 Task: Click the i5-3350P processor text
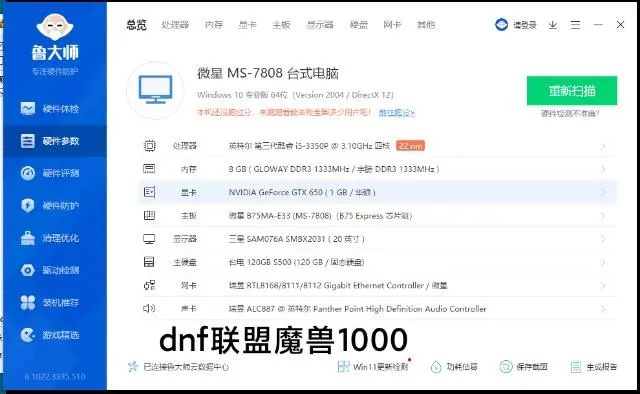(x=309, y=146)
